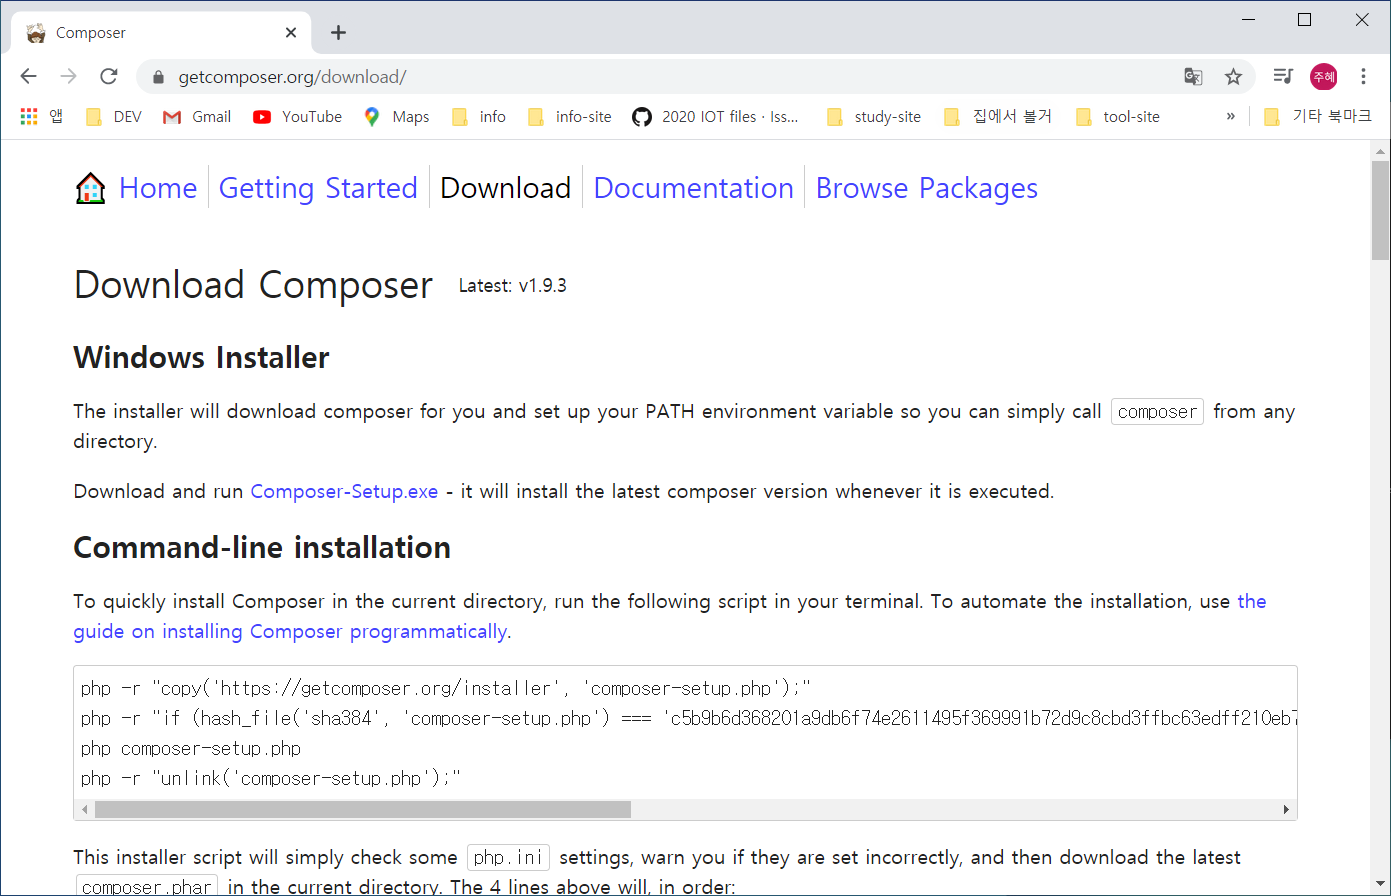Open the tool-site bookmark folder
The image size is (1391, 896).
point(1118,116)
